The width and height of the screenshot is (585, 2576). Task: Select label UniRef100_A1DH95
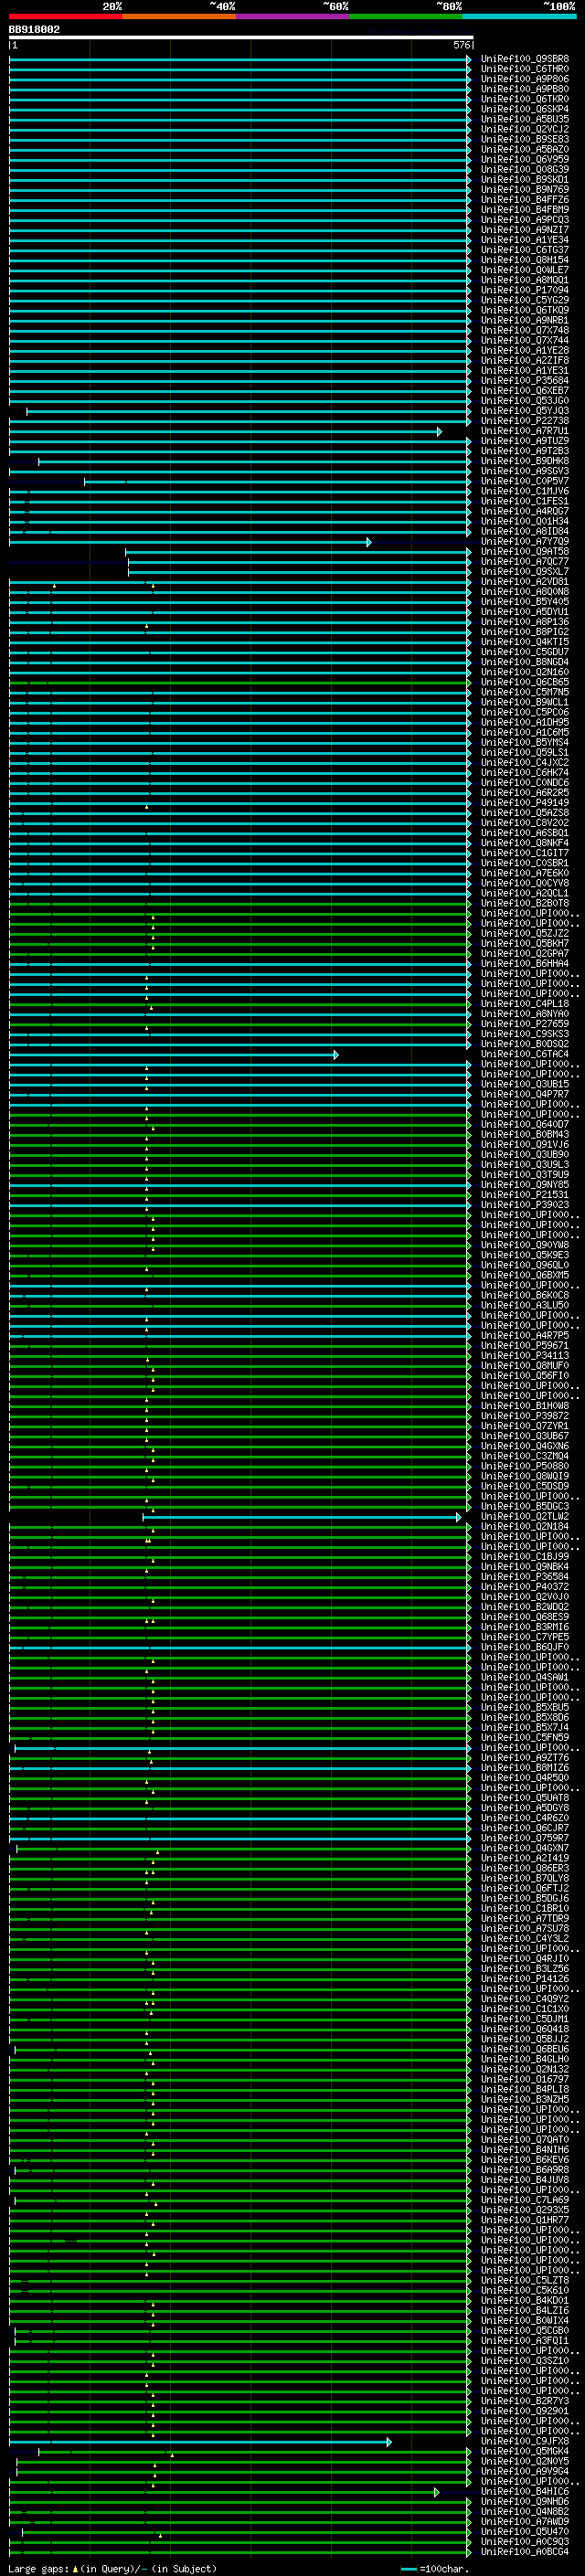[525, 722]
